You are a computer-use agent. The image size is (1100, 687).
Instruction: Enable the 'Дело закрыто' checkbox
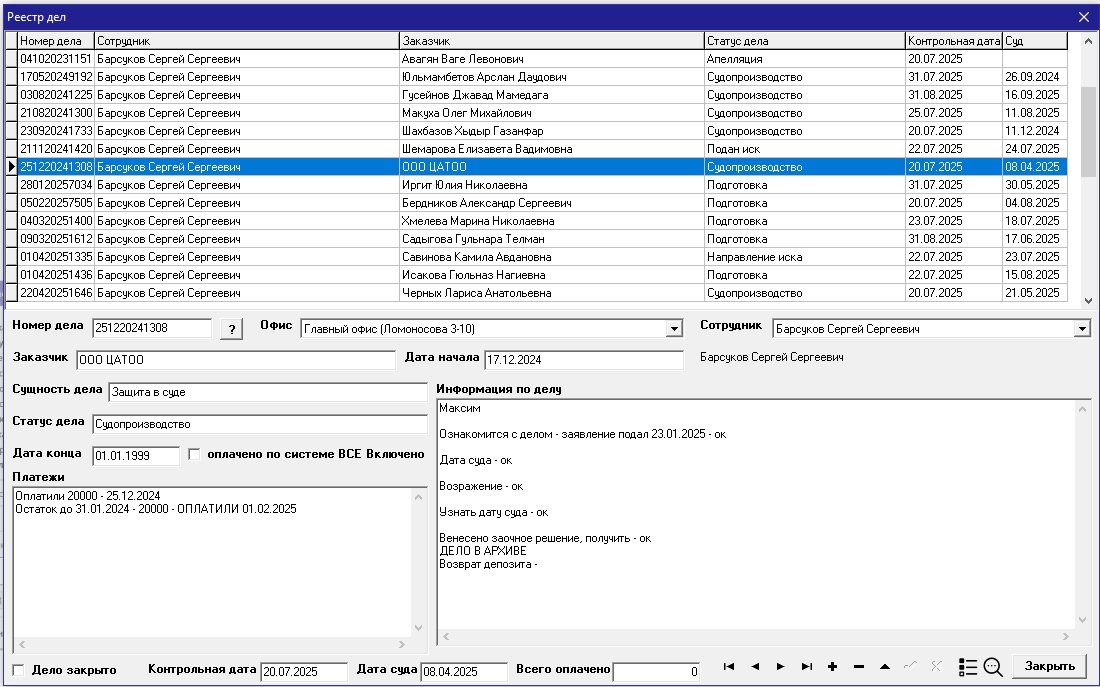(19, 670)
